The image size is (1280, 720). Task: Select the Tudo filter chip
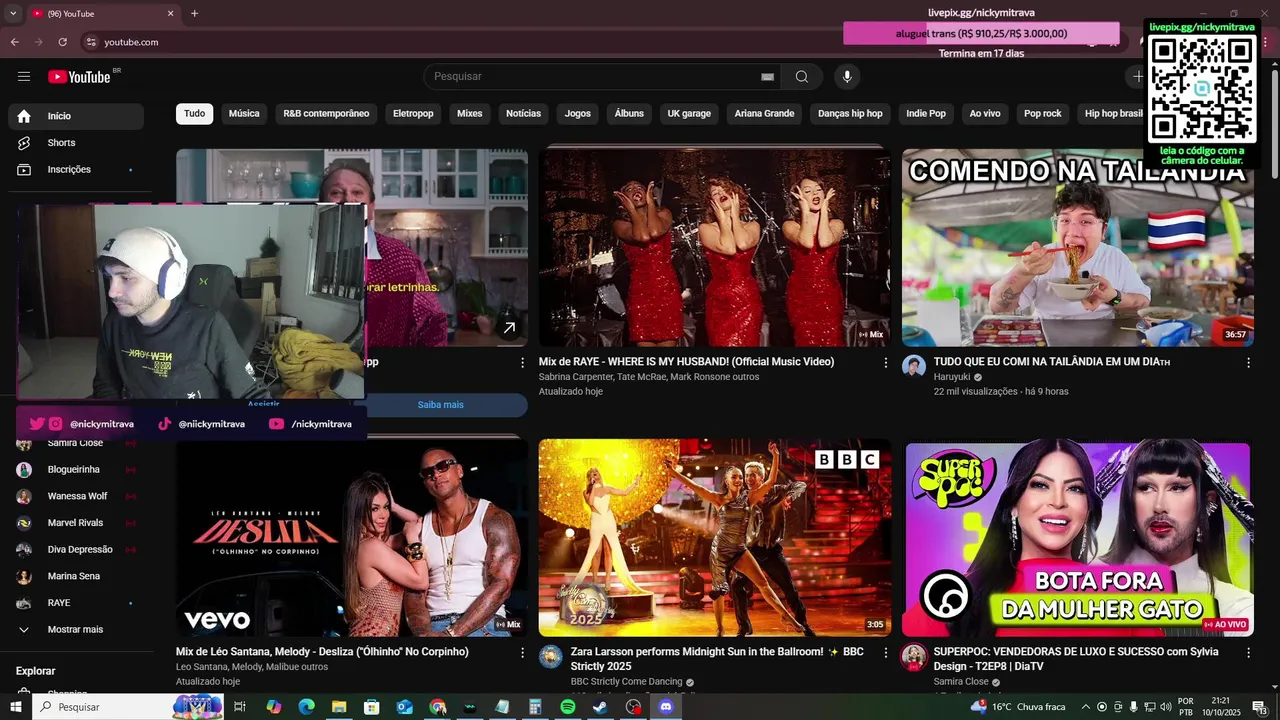[x=194, y=114]
